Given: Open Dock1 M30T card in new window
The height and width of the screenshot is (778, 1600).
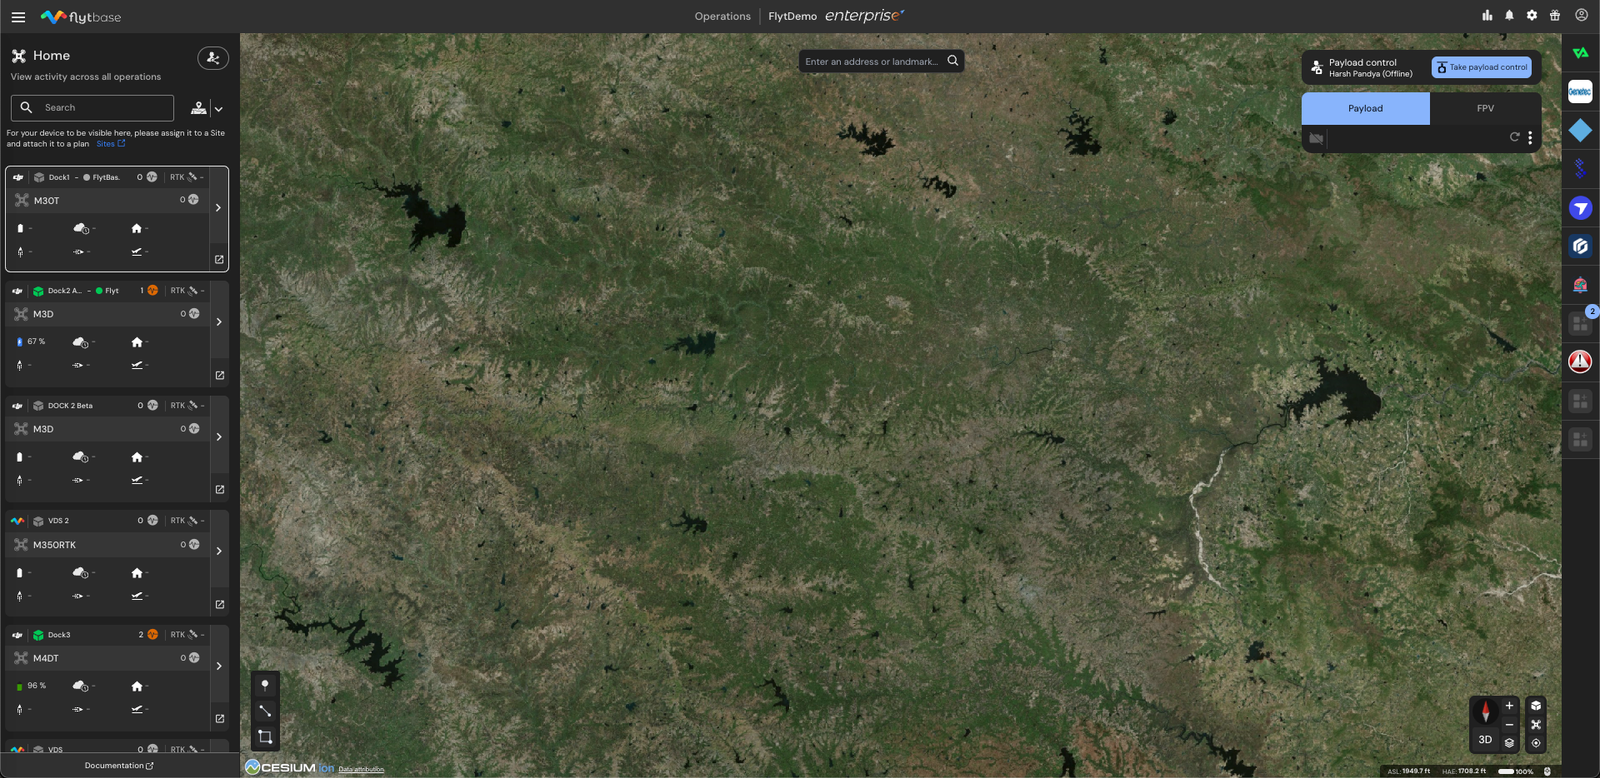Looking at the screenshot, I should (219, 260).
